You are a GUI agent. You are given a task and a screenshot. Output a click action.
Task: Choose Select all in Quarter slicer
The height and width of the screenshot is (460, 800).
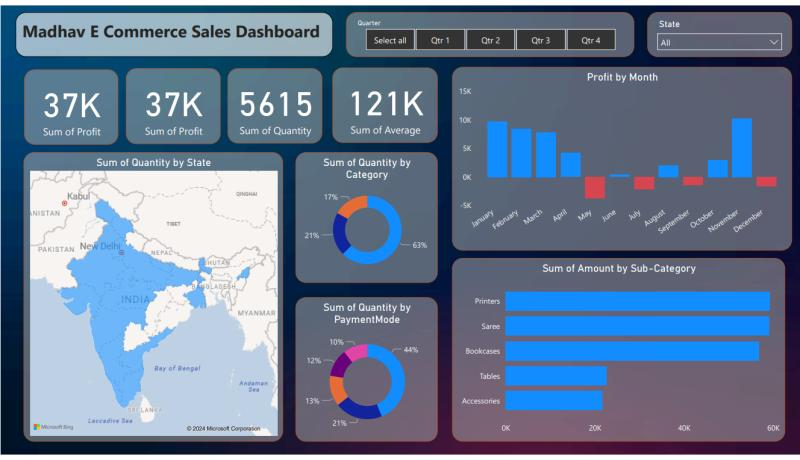pos(390,40)
